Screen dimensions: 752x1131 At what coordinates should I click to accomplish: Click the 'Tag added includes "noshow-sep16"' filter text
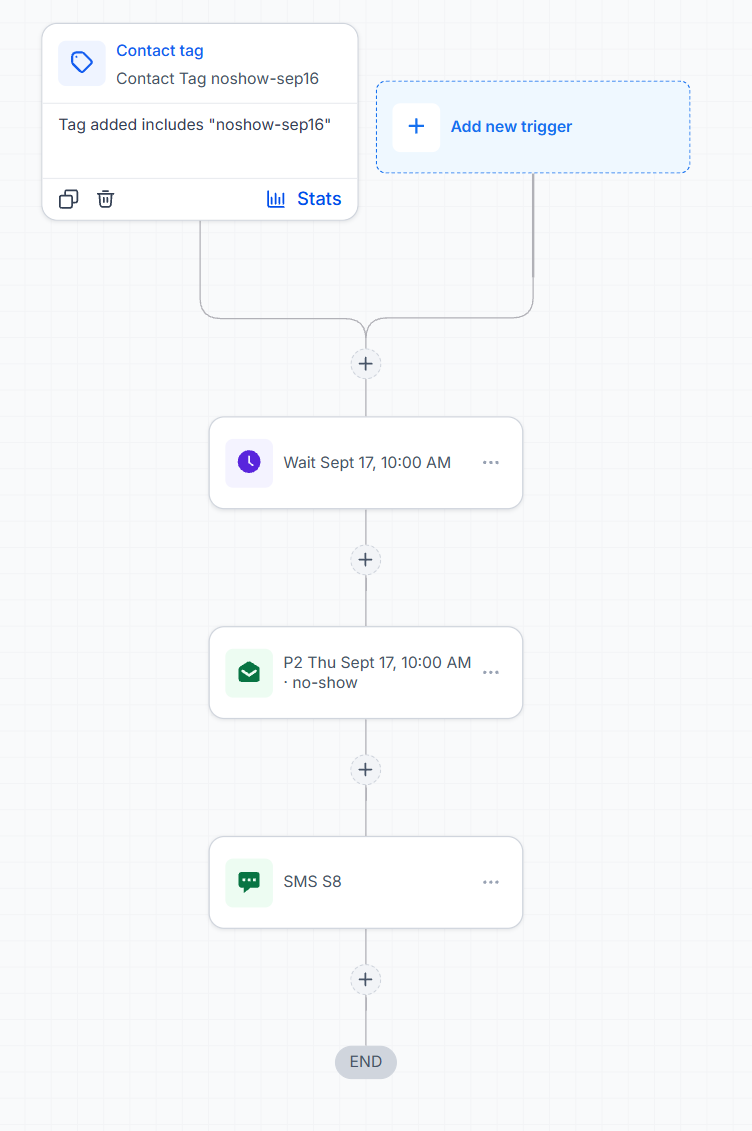(195, 125)
